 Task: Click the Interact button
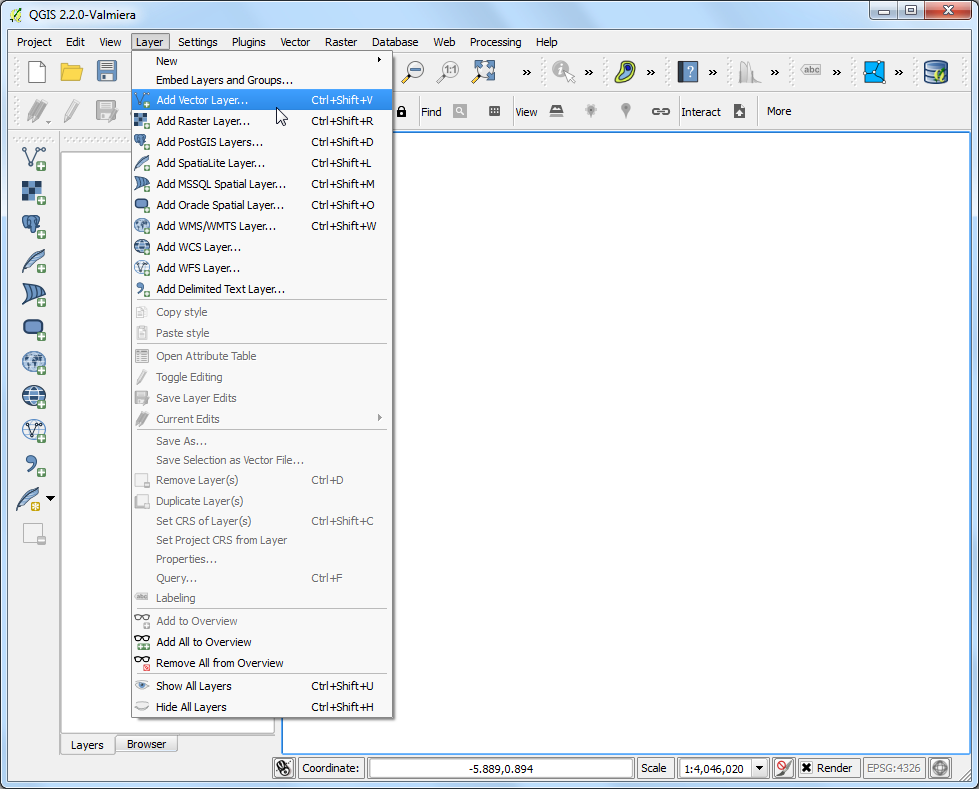(x=701, y=112)
